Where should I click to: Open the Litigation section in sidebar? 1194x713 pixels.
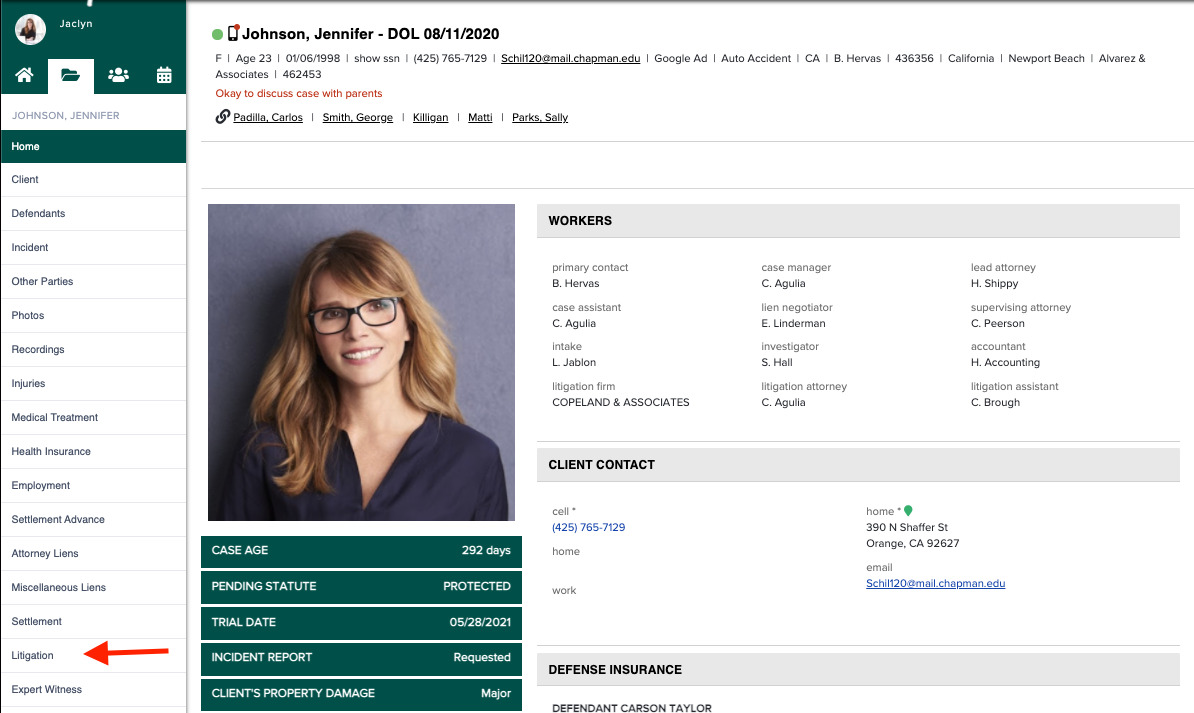pyautogui.click(x=31, y=655)
